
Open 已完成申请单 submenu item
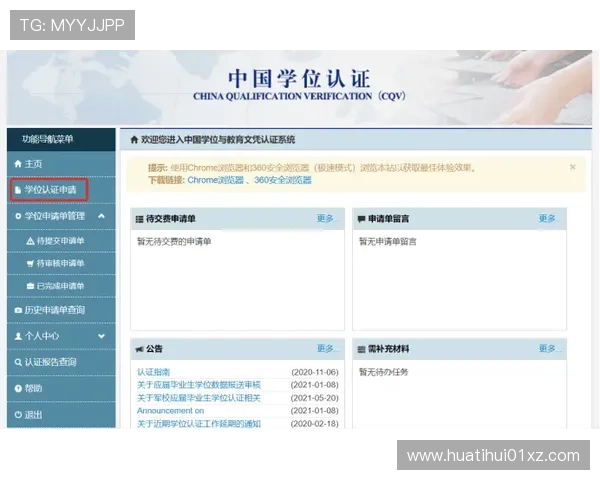[x=60, y=286]
